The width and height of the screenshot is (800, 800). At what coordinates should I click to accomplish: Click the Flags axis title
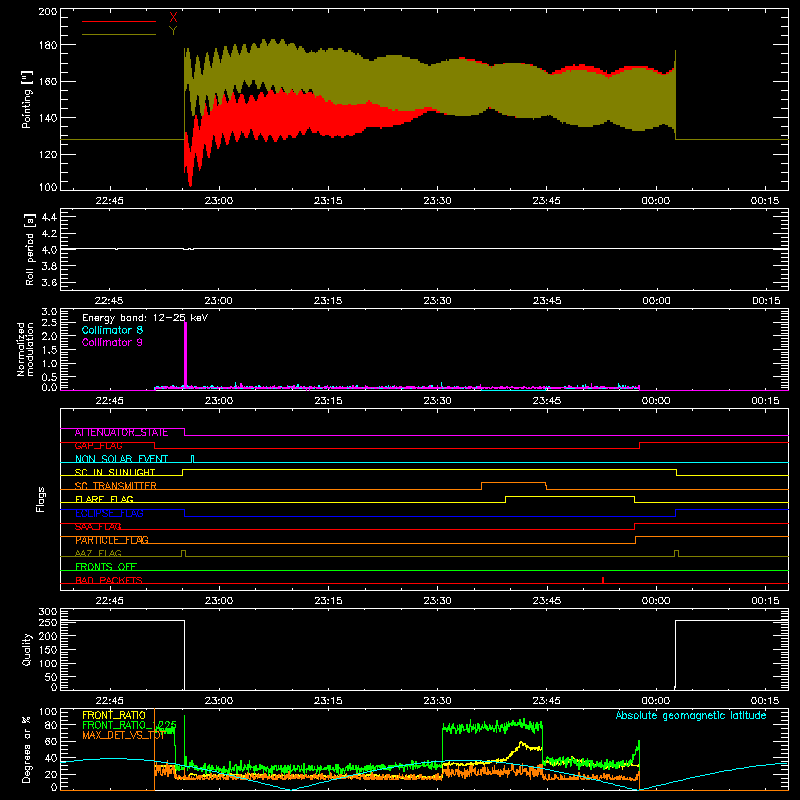(41, 499)
